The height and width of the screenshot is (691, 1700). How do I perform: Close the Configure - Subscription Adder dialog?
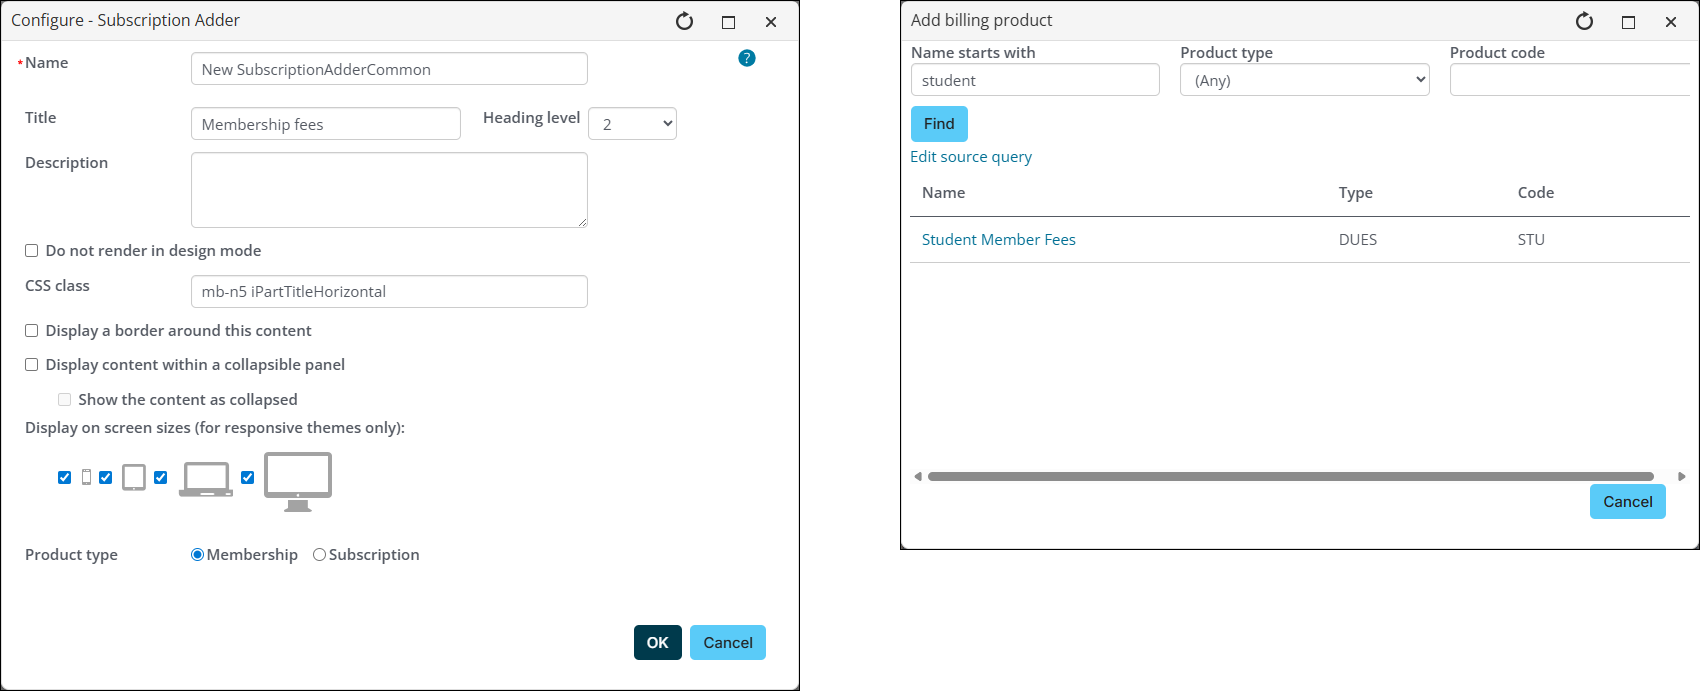click(771, 22)
